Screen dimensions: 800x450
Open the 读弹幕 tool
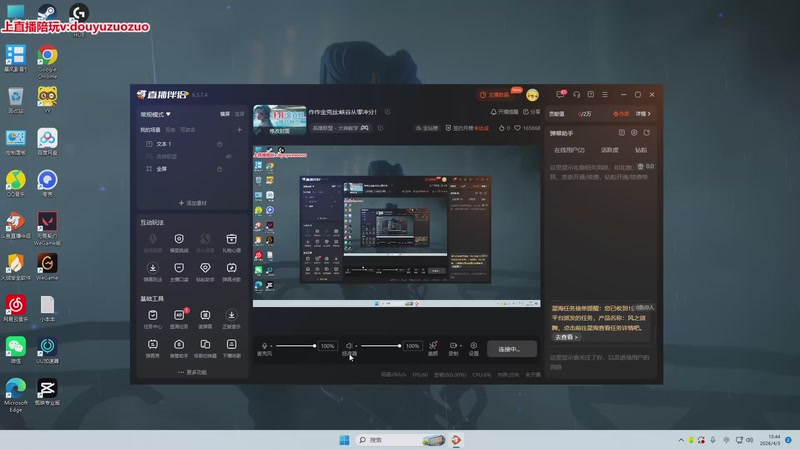[205, 315]
